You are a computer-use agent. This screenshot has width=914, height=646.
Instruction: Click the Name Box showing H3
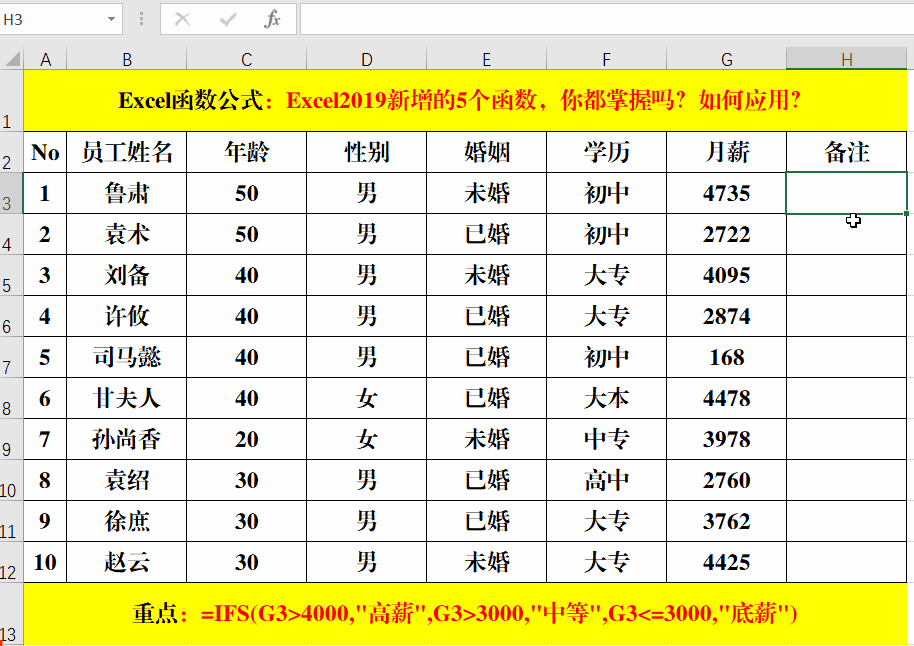point(51,19)
